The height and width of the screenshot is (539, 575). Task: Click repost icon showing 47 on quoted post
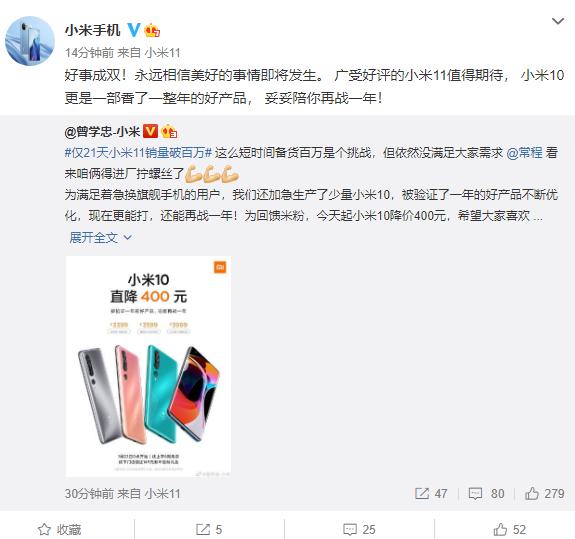click(x=422, y=494)
